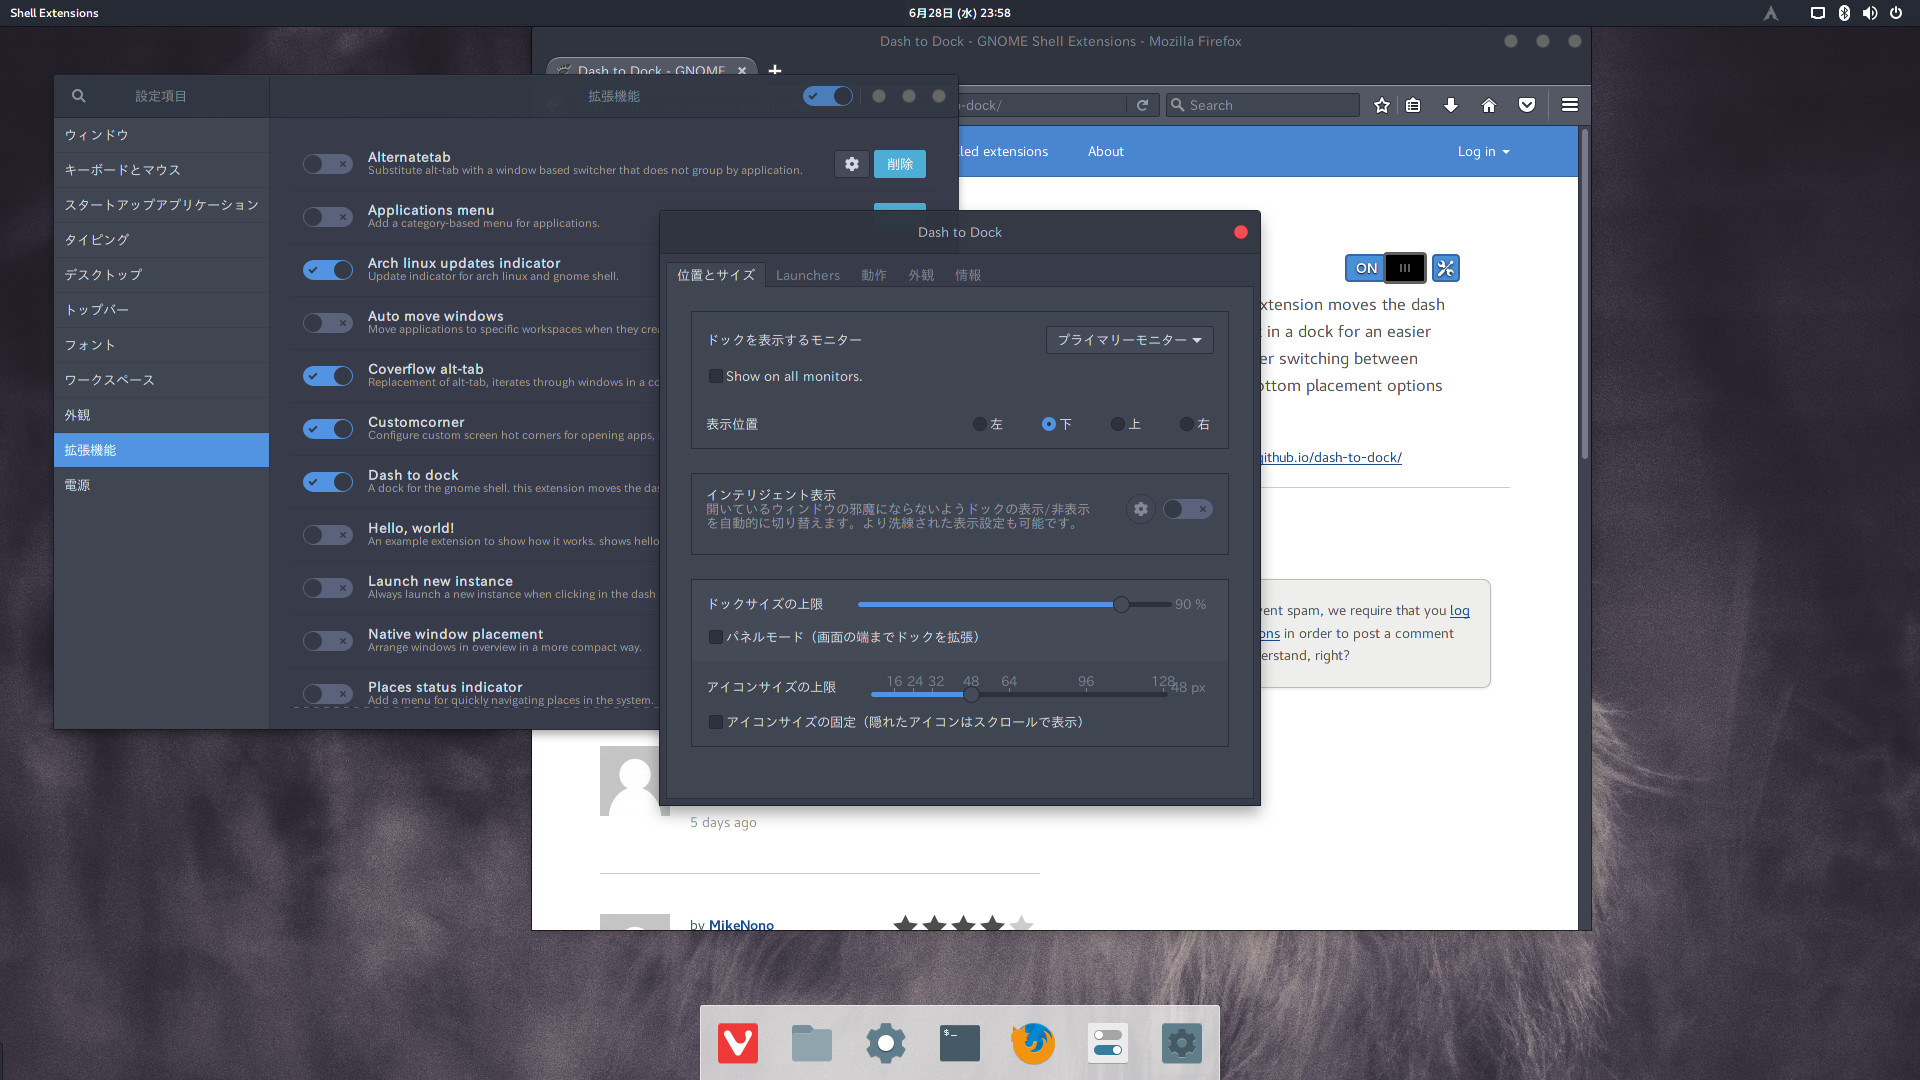This screenshot has height=1080, width=1920.
Task: Click the 削除 button for Alternatetab
Action: [x=900, y=164]
